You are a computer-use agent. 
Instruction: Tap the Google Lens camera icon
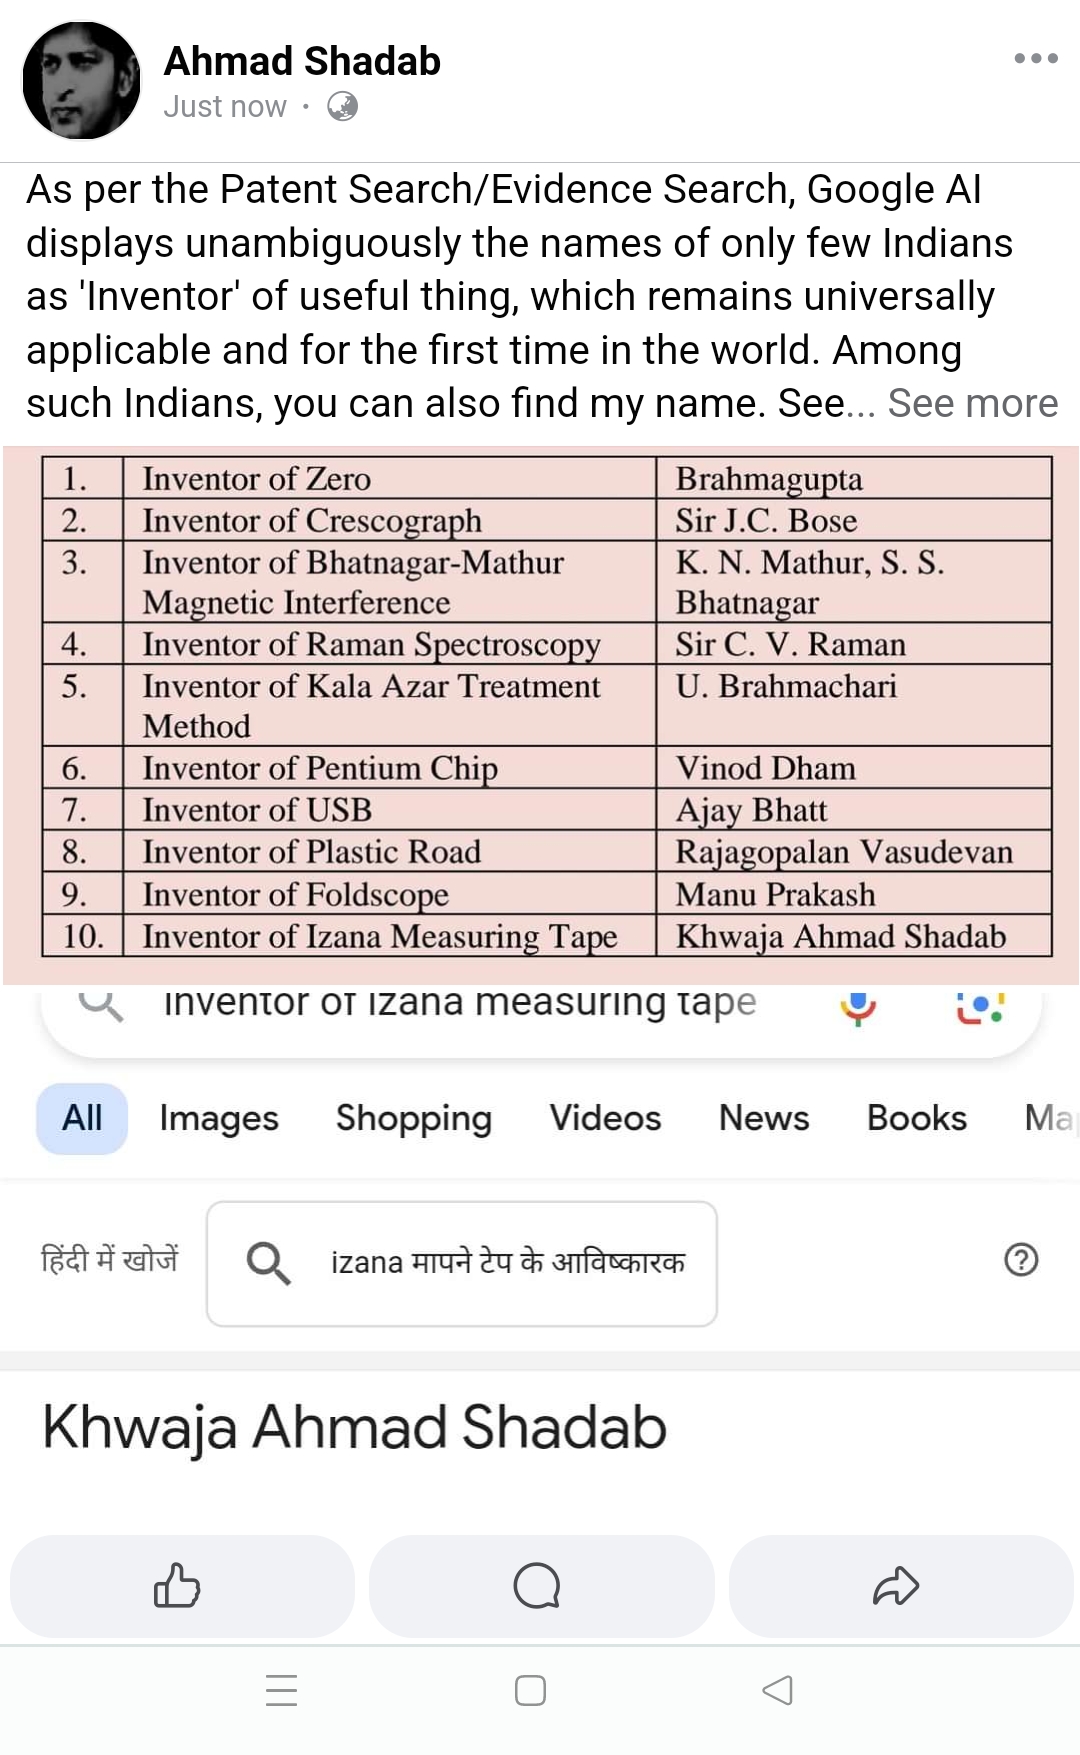coord(980,1007)
